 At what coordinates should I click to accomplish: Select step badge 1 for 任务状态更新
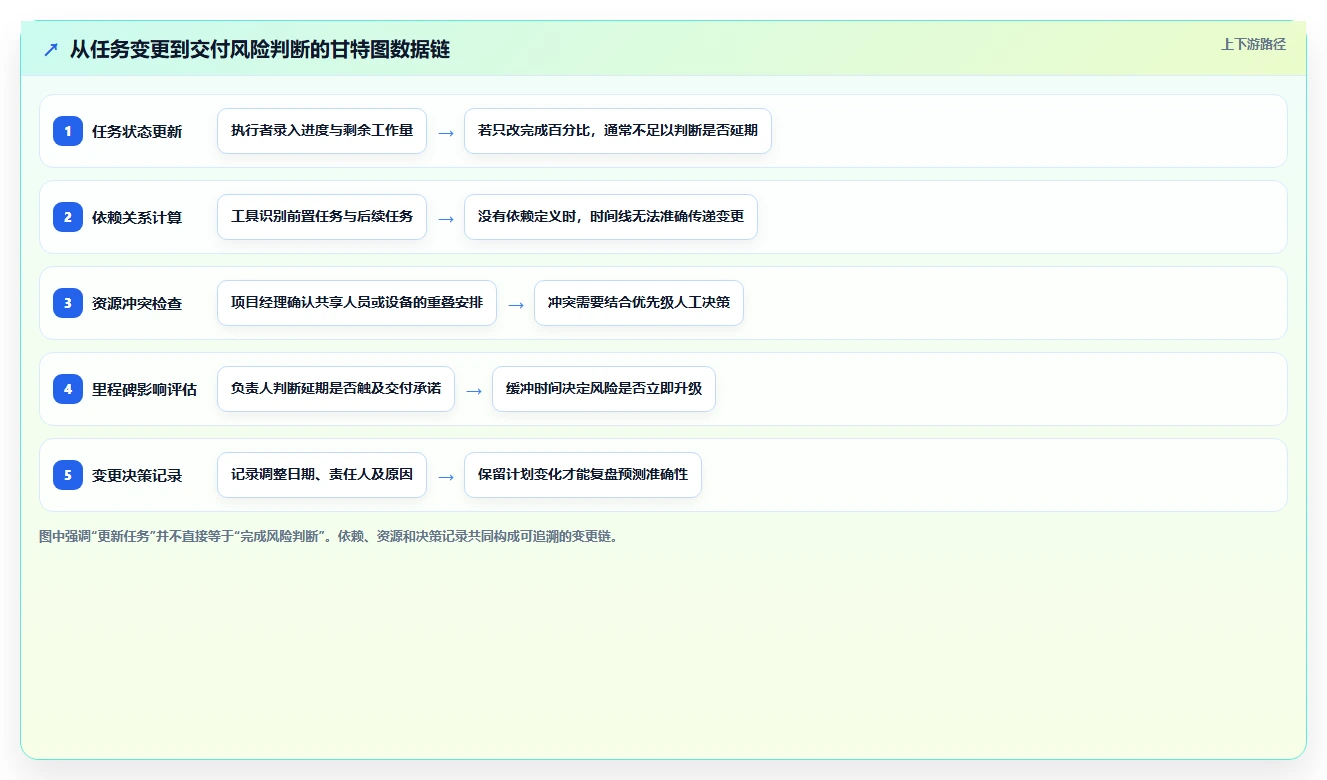pyautogui.click(x=68, y=131)
